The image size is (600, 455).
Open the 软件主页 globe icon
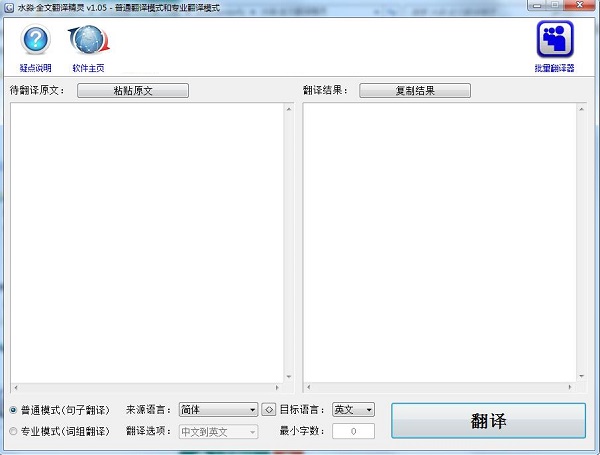[88, 41]
